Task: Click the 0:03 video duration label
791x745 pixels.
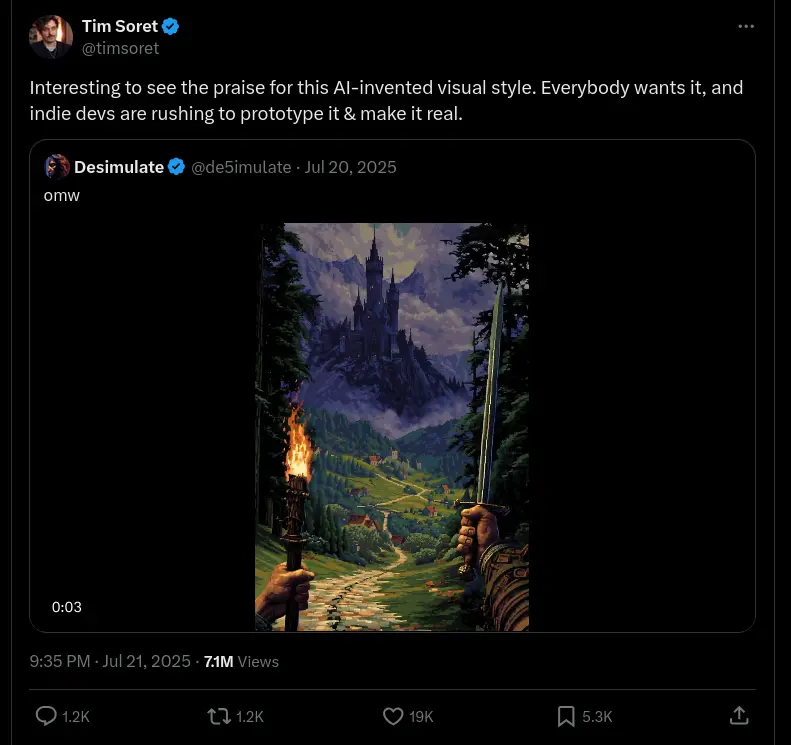Action: (67, 607)
